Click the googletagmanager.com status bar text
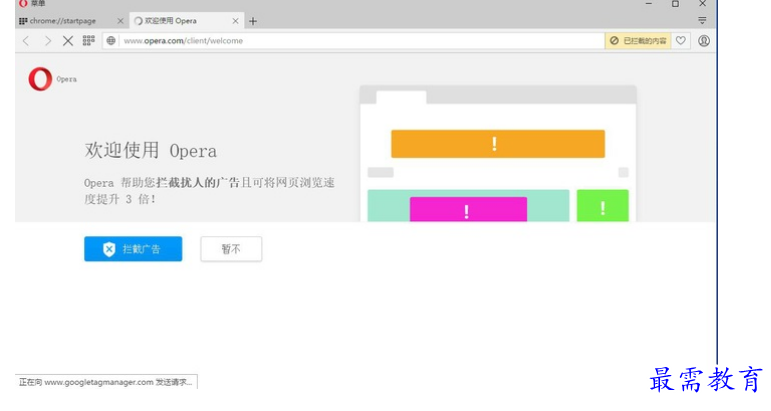Image resolution: width=771 pixels, height=411 pixels. (x=106, y=382)
